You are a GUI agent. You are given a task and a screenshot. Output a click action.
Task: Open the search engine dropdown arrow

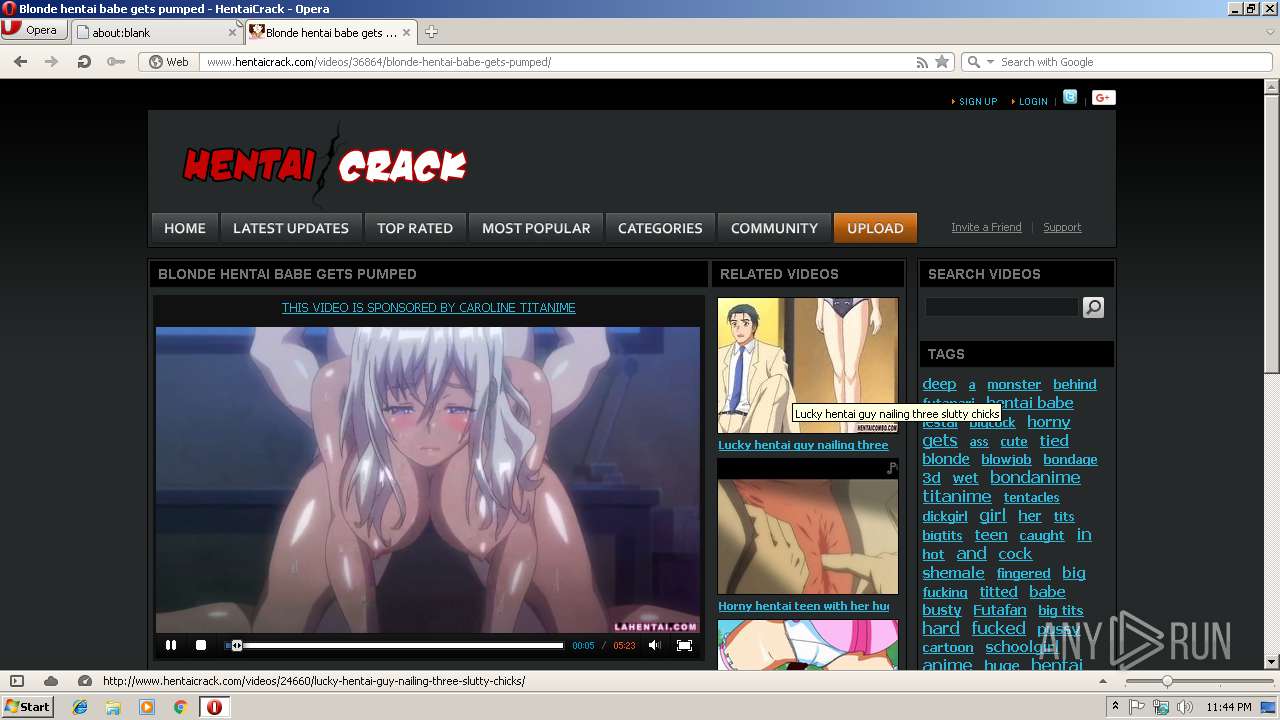990,62
